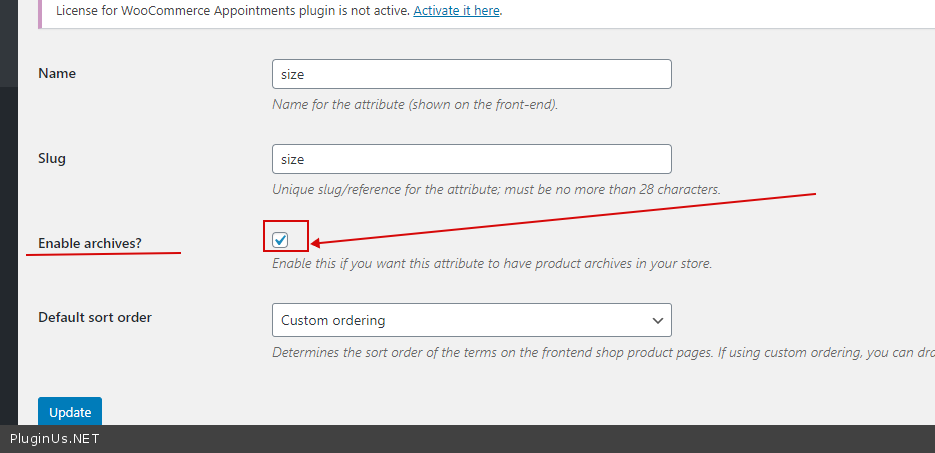
Task: Click the "Name" field label
Action: (x=57, y=73)
